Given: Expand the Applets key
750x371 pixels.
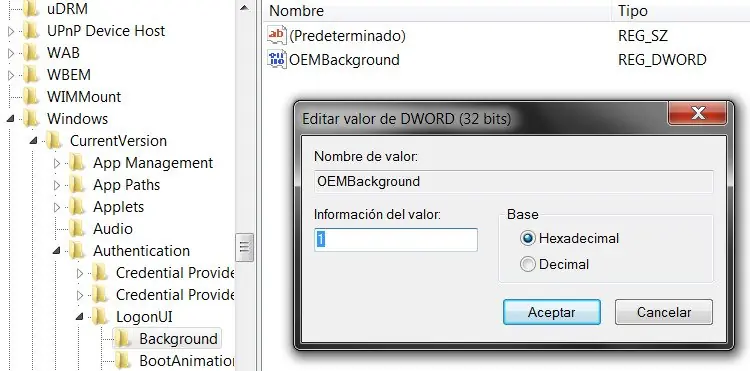Looking at the screenshot, I should [x=56, y=207].
